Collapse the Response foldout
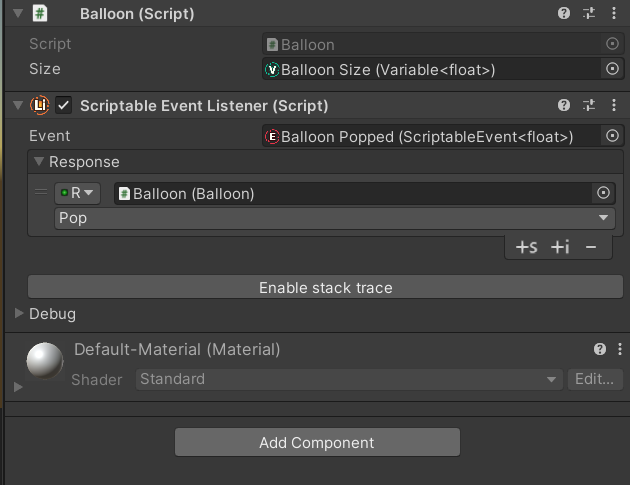630x485 pixels. [x=39, y=162]
